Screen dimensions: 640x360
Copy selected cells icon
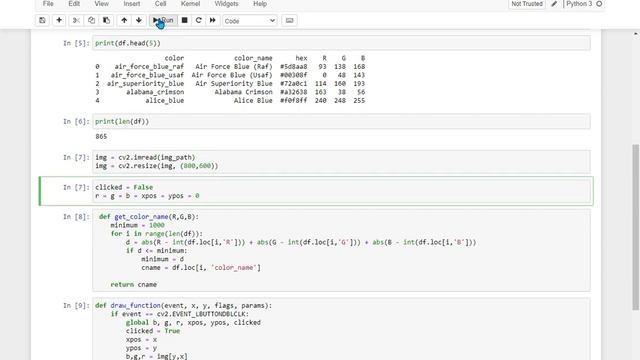click(x=91, y=20)
